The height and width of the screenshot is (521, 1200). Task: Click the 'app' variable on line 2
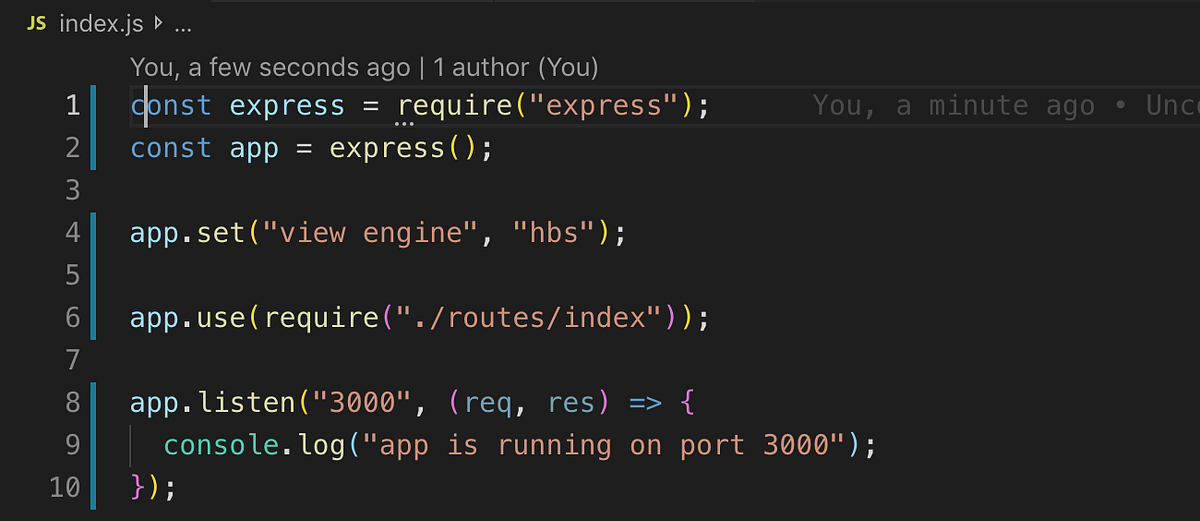pos(254,149)
